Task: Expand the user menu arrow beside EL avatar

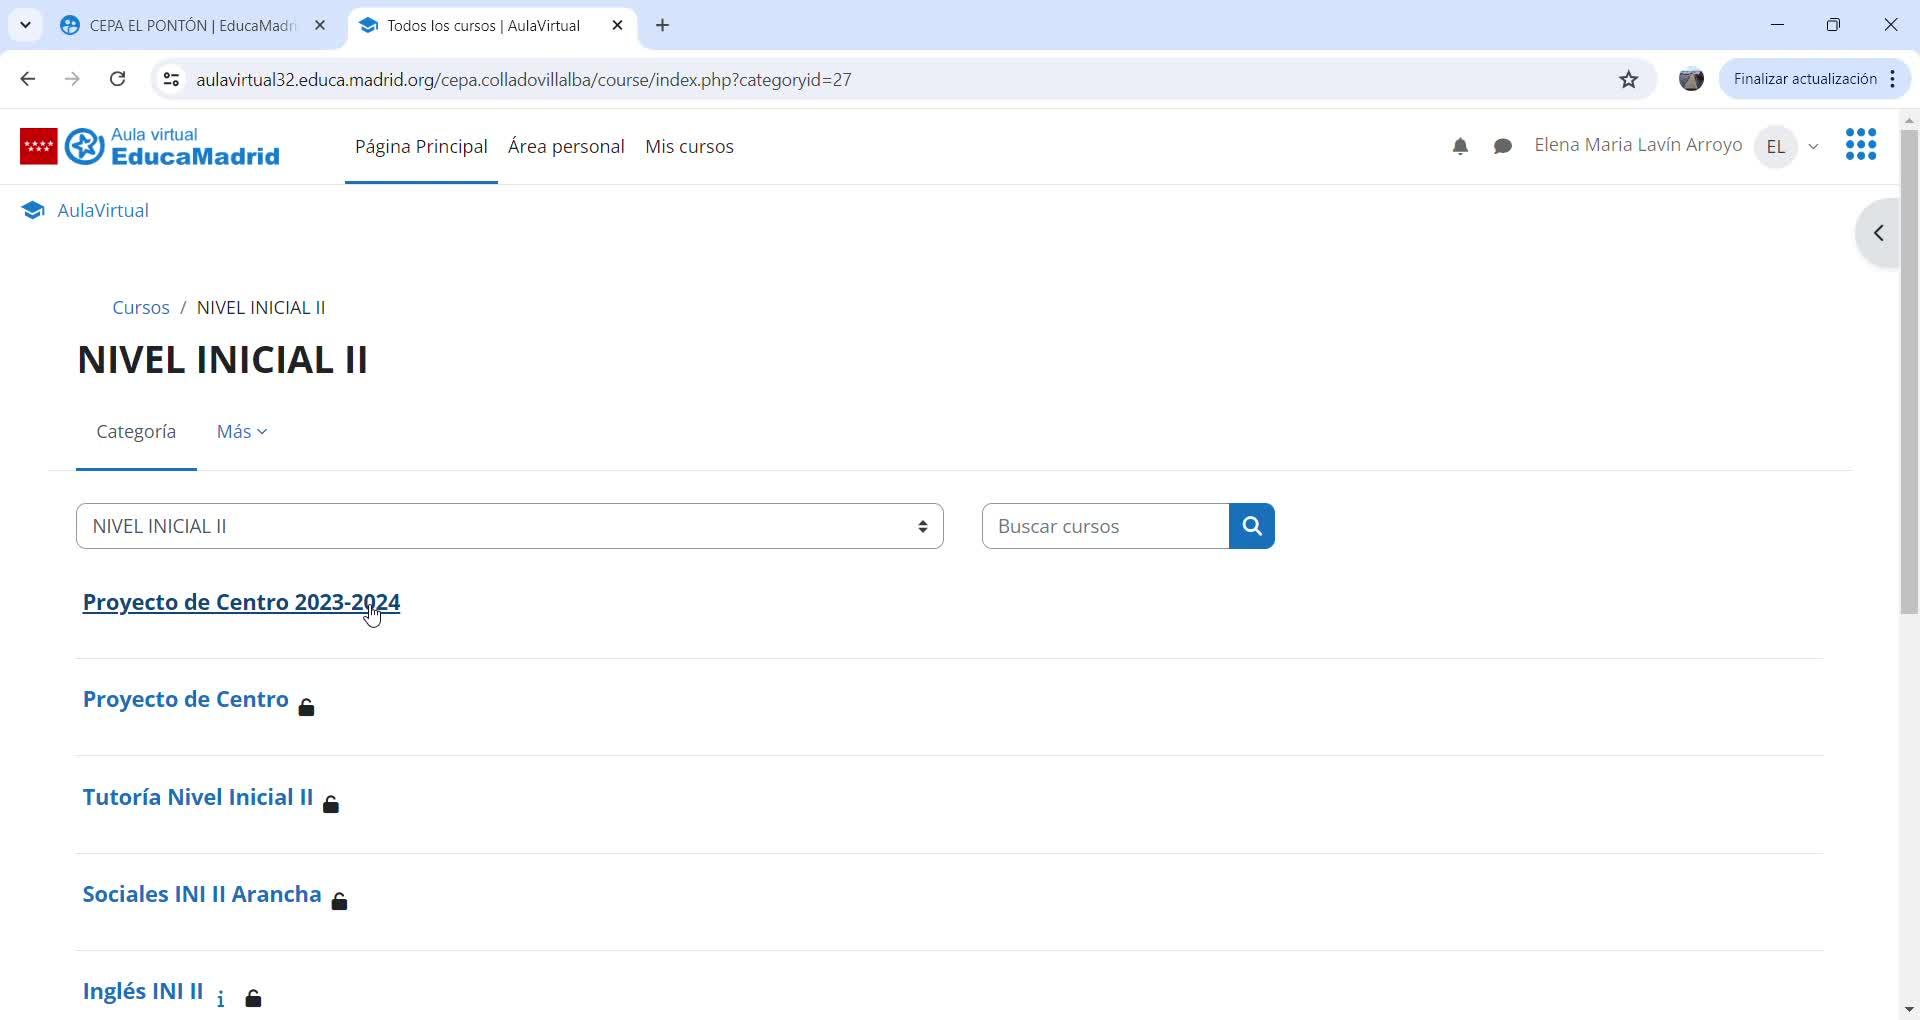Action: [1813, 147]
